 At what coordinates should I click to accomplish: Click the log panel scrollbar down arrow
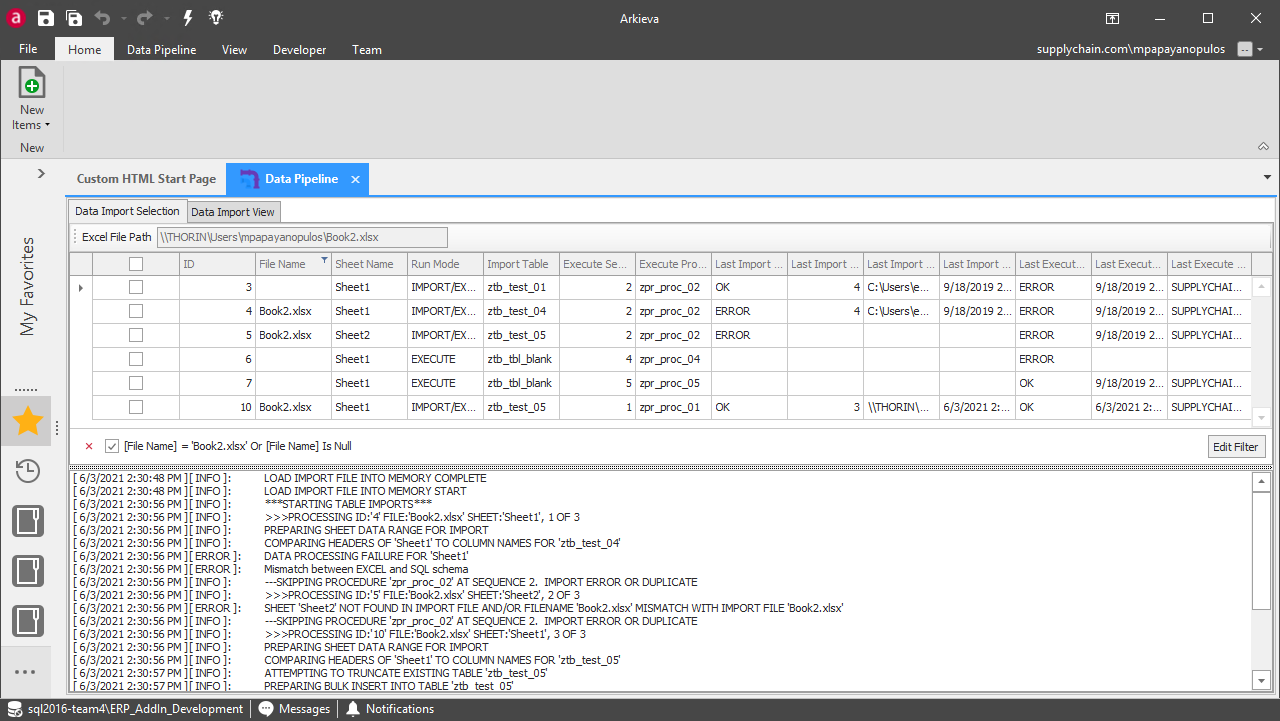coord(1261,680)
